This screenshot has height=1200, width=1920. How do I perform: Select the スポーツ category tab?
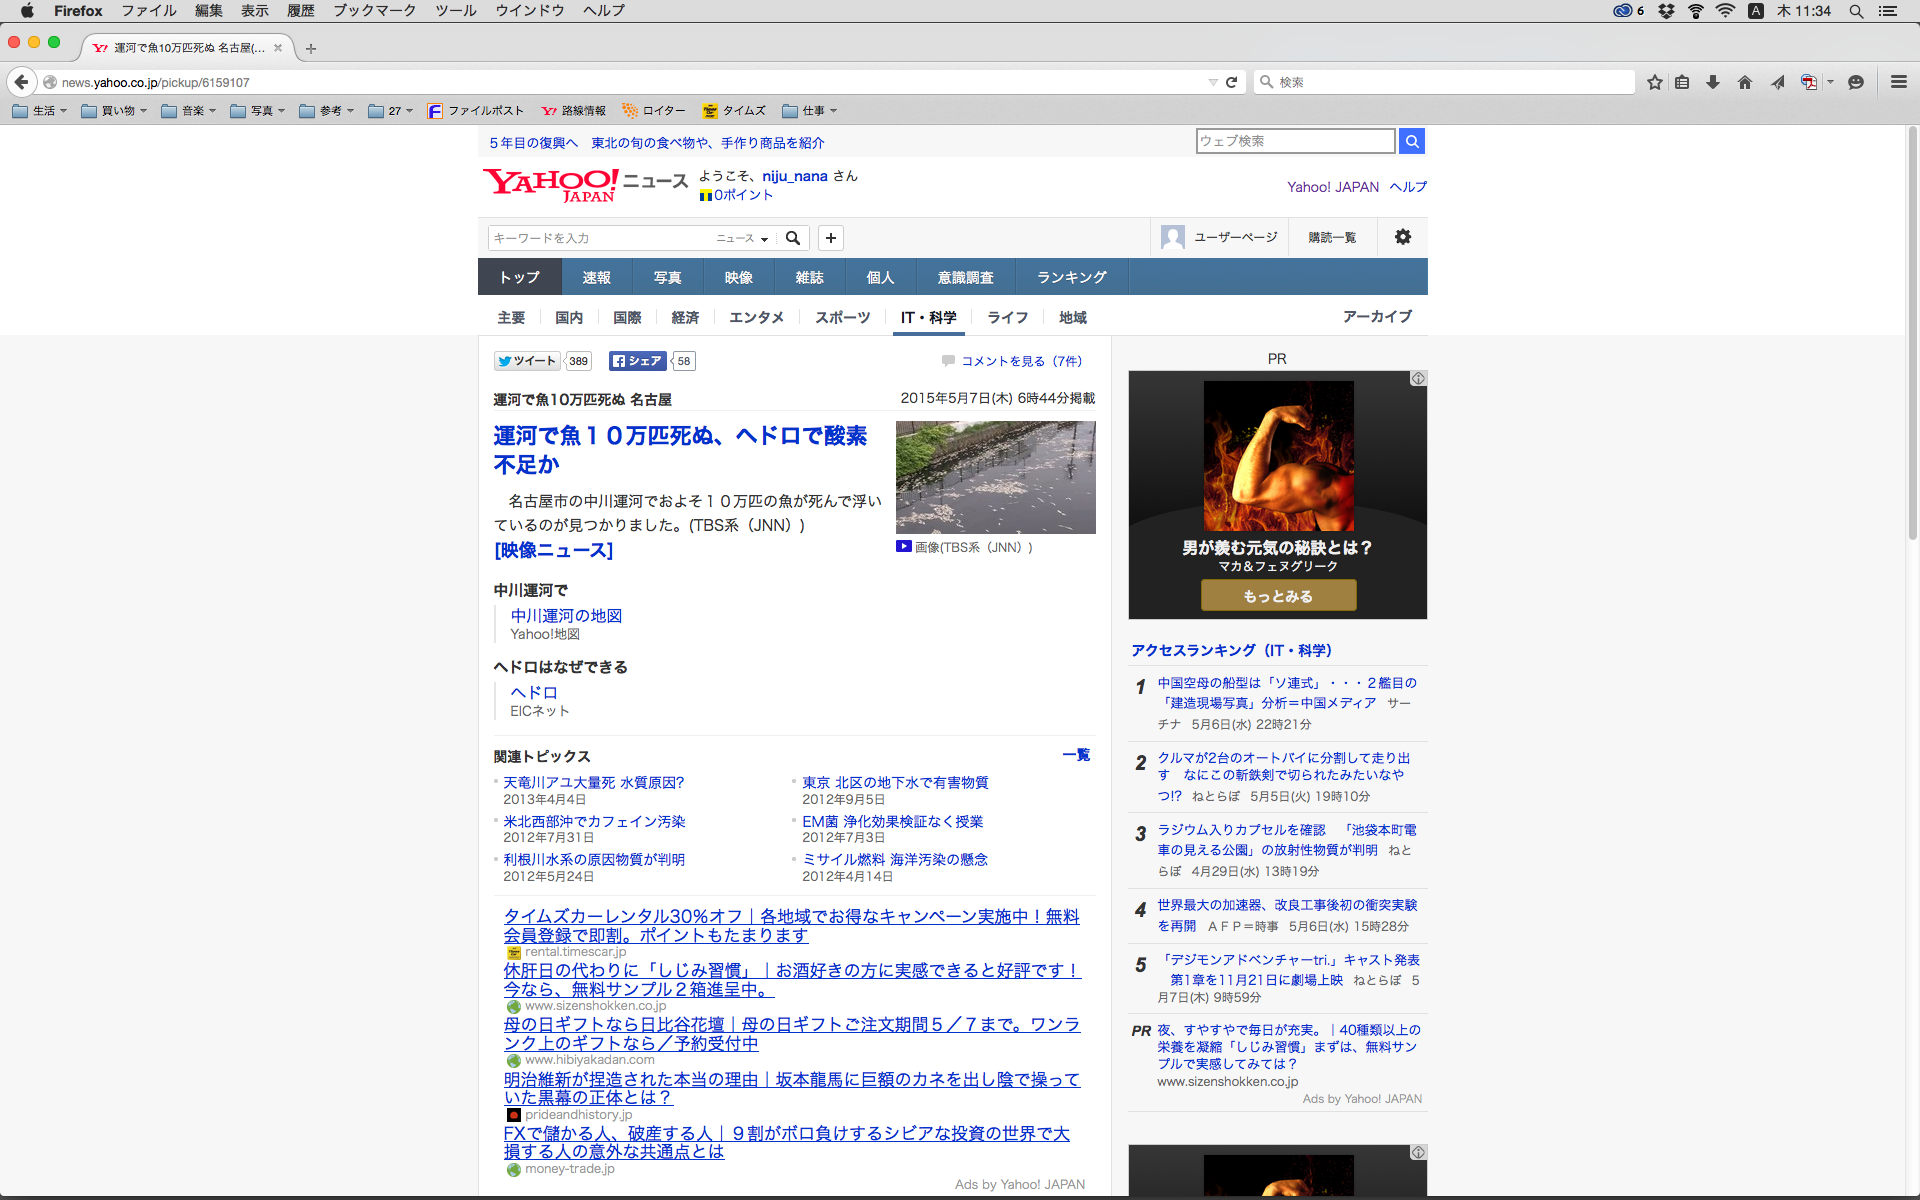(842, 317)
